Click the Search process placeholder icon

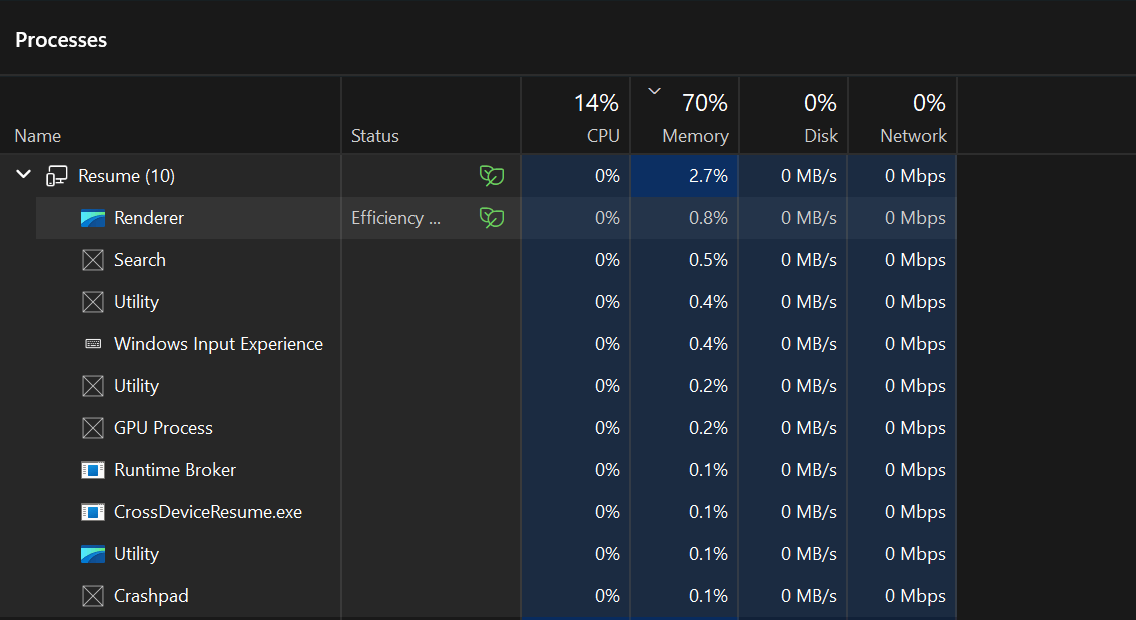point(91,259)
